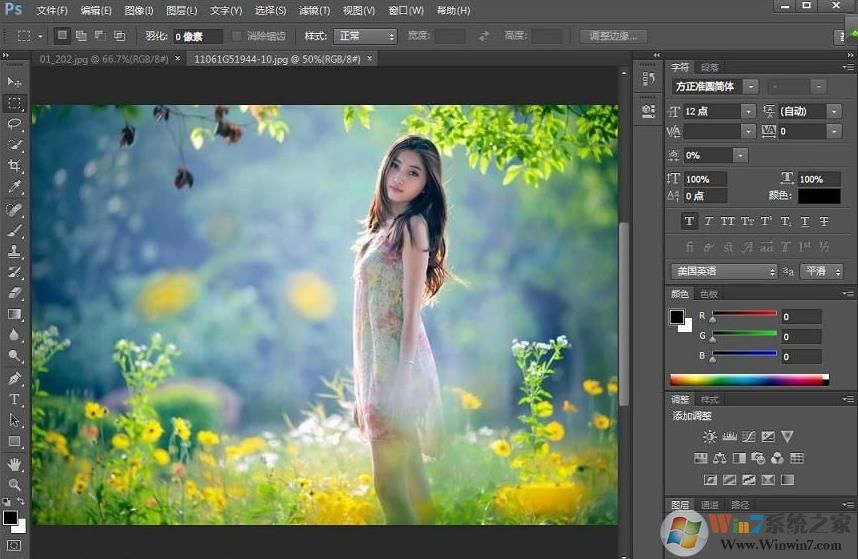
Task: Select the Move tool
Action: coord(14,82)
